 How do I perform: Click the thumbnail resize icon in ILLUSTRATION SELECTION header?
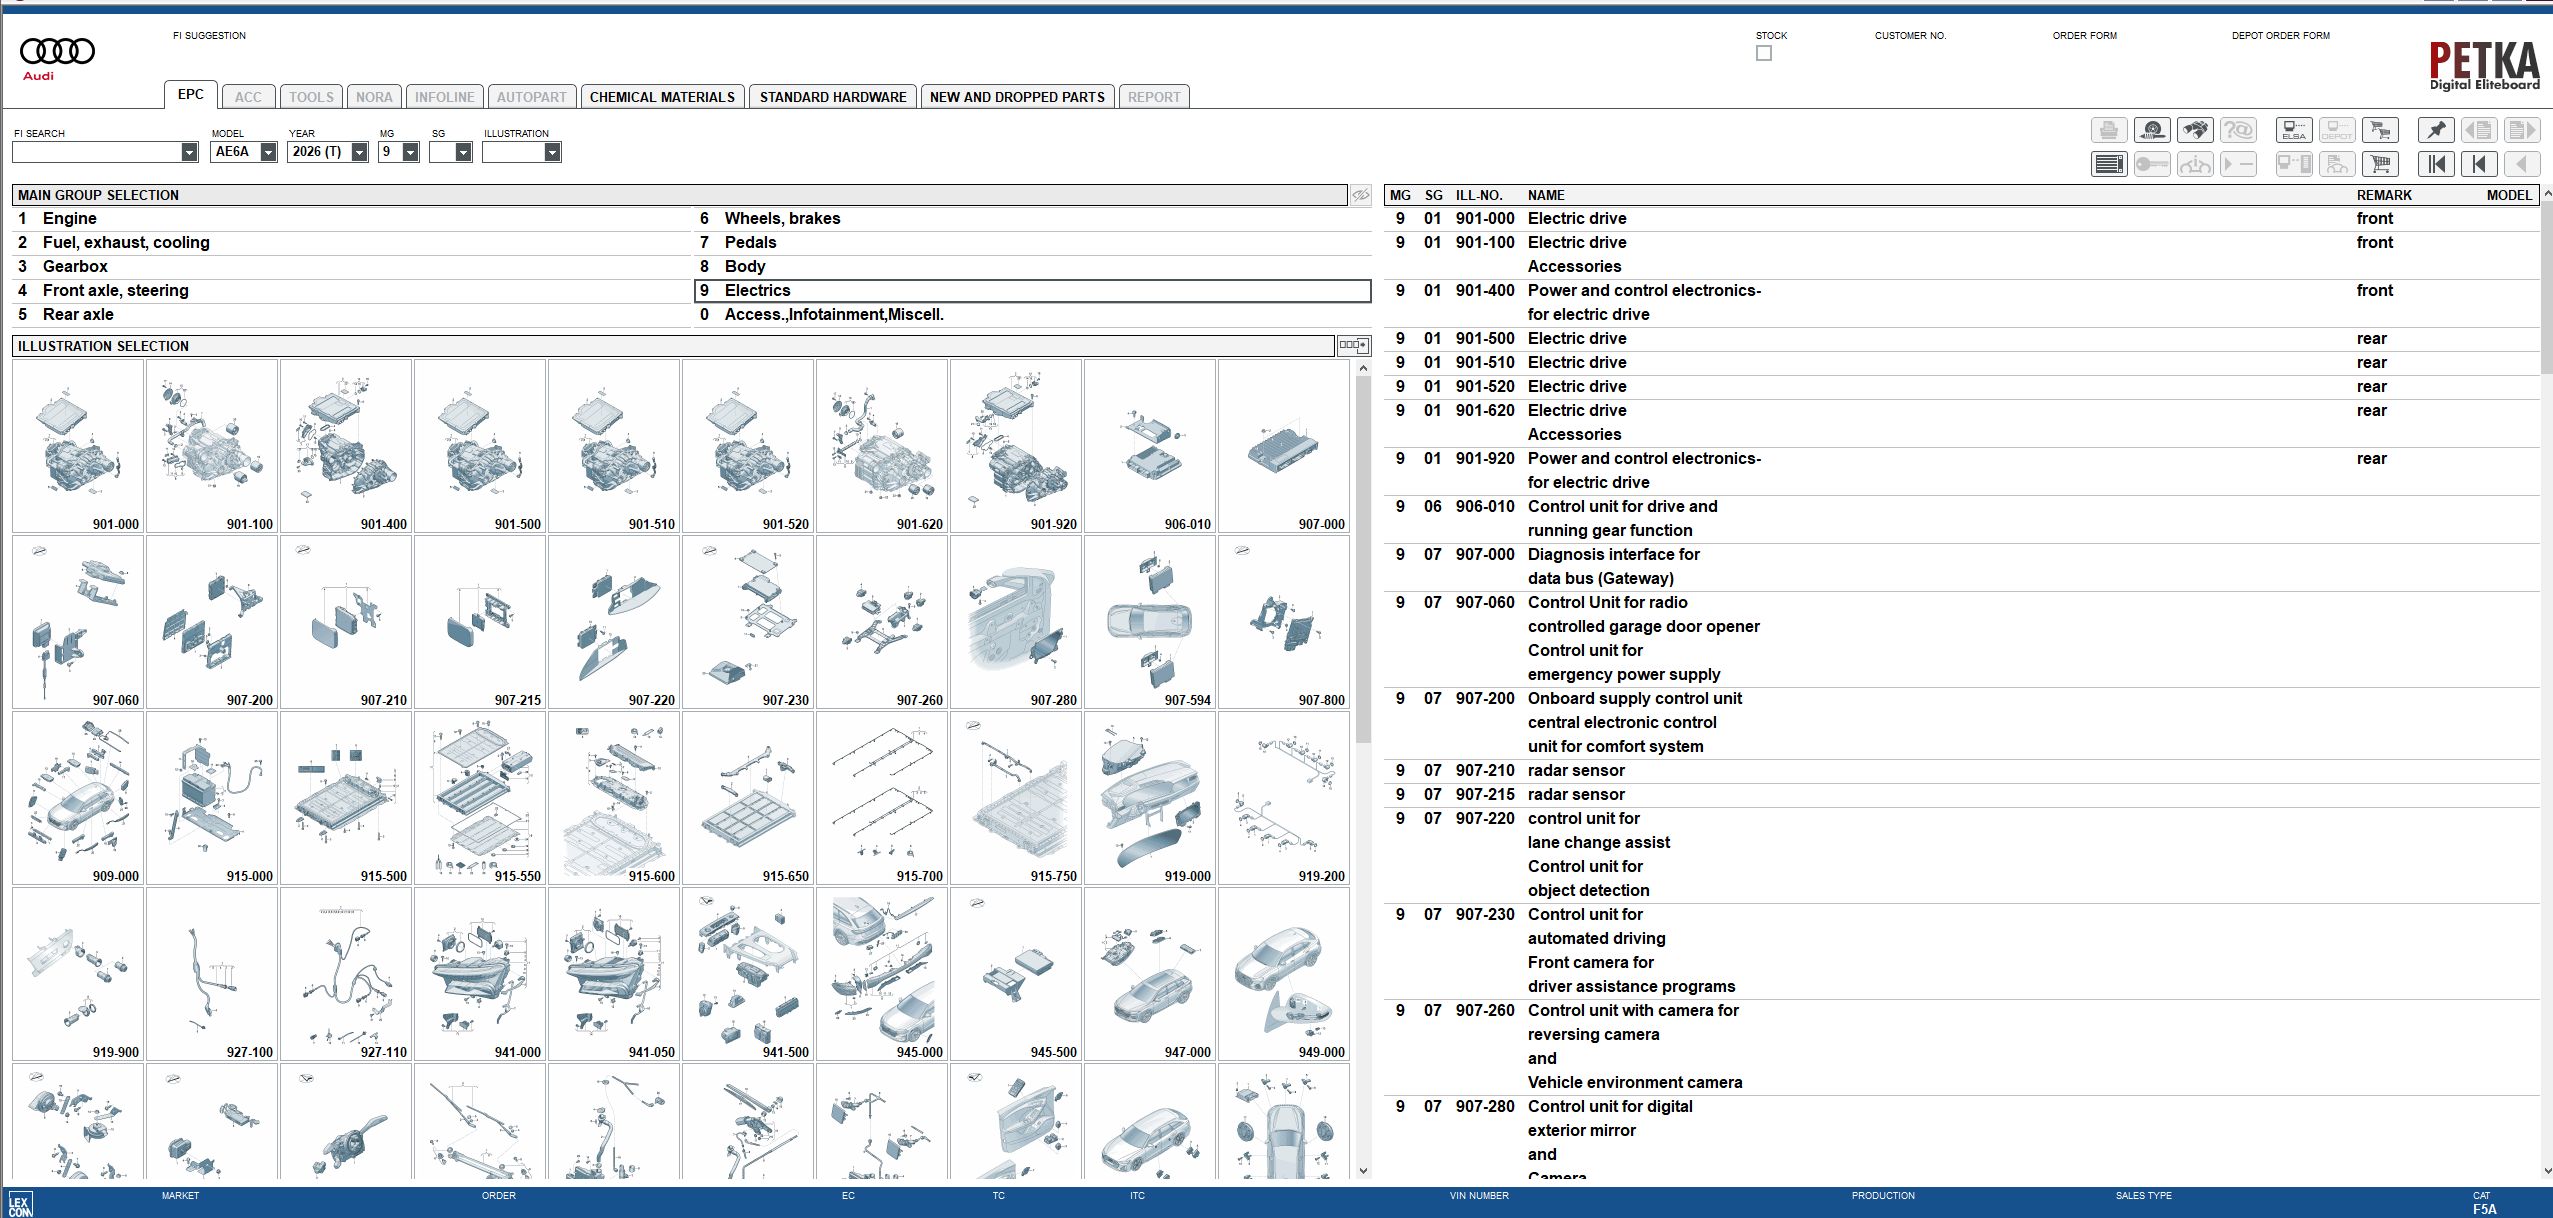[1352, 345]
